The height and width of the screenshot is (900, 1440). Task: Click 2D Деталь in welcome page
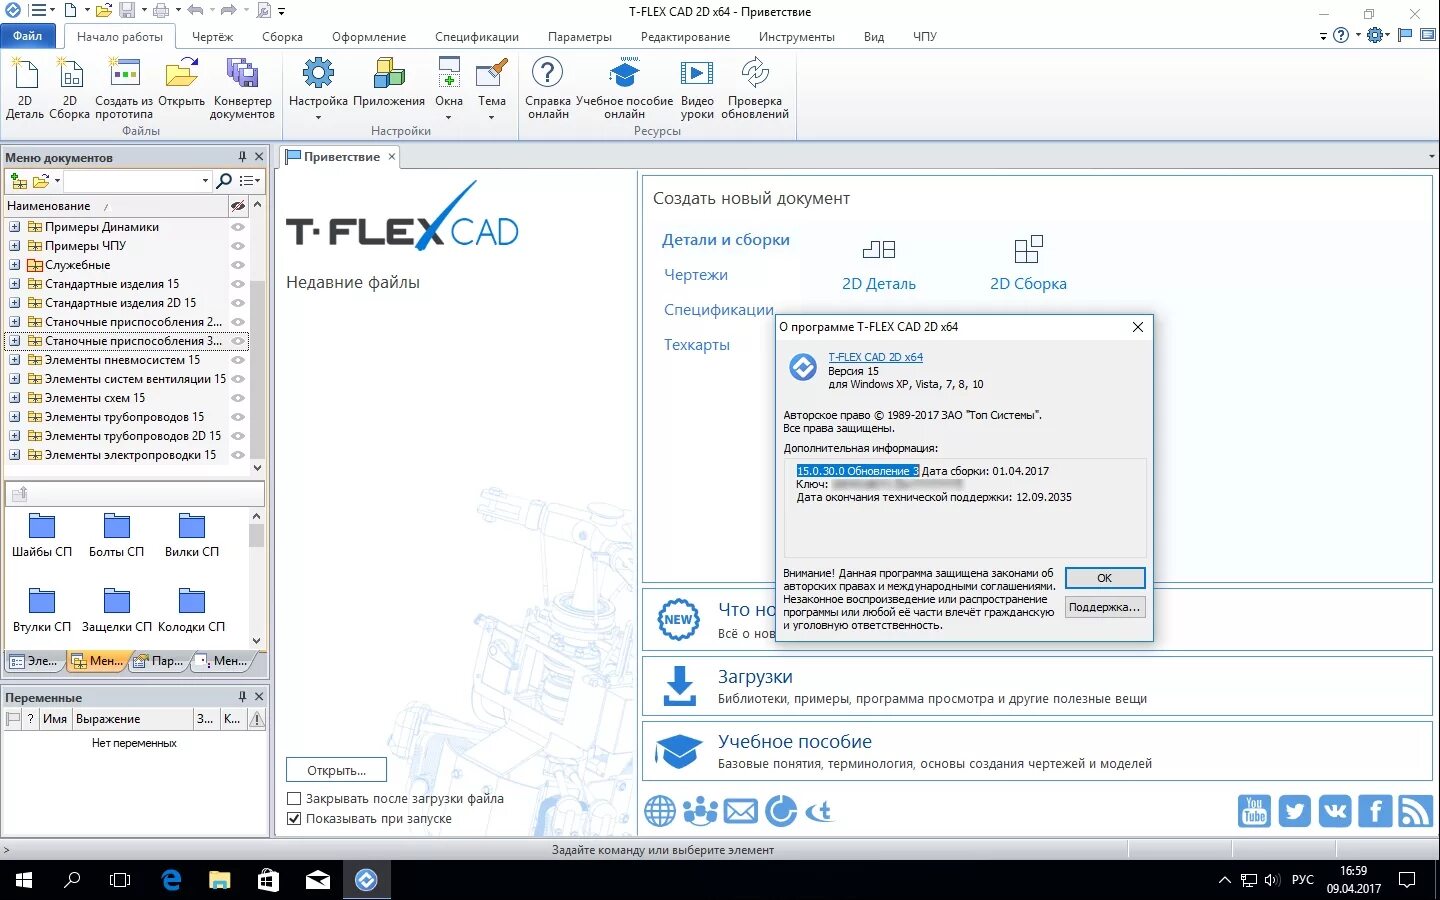pos(879,264)
